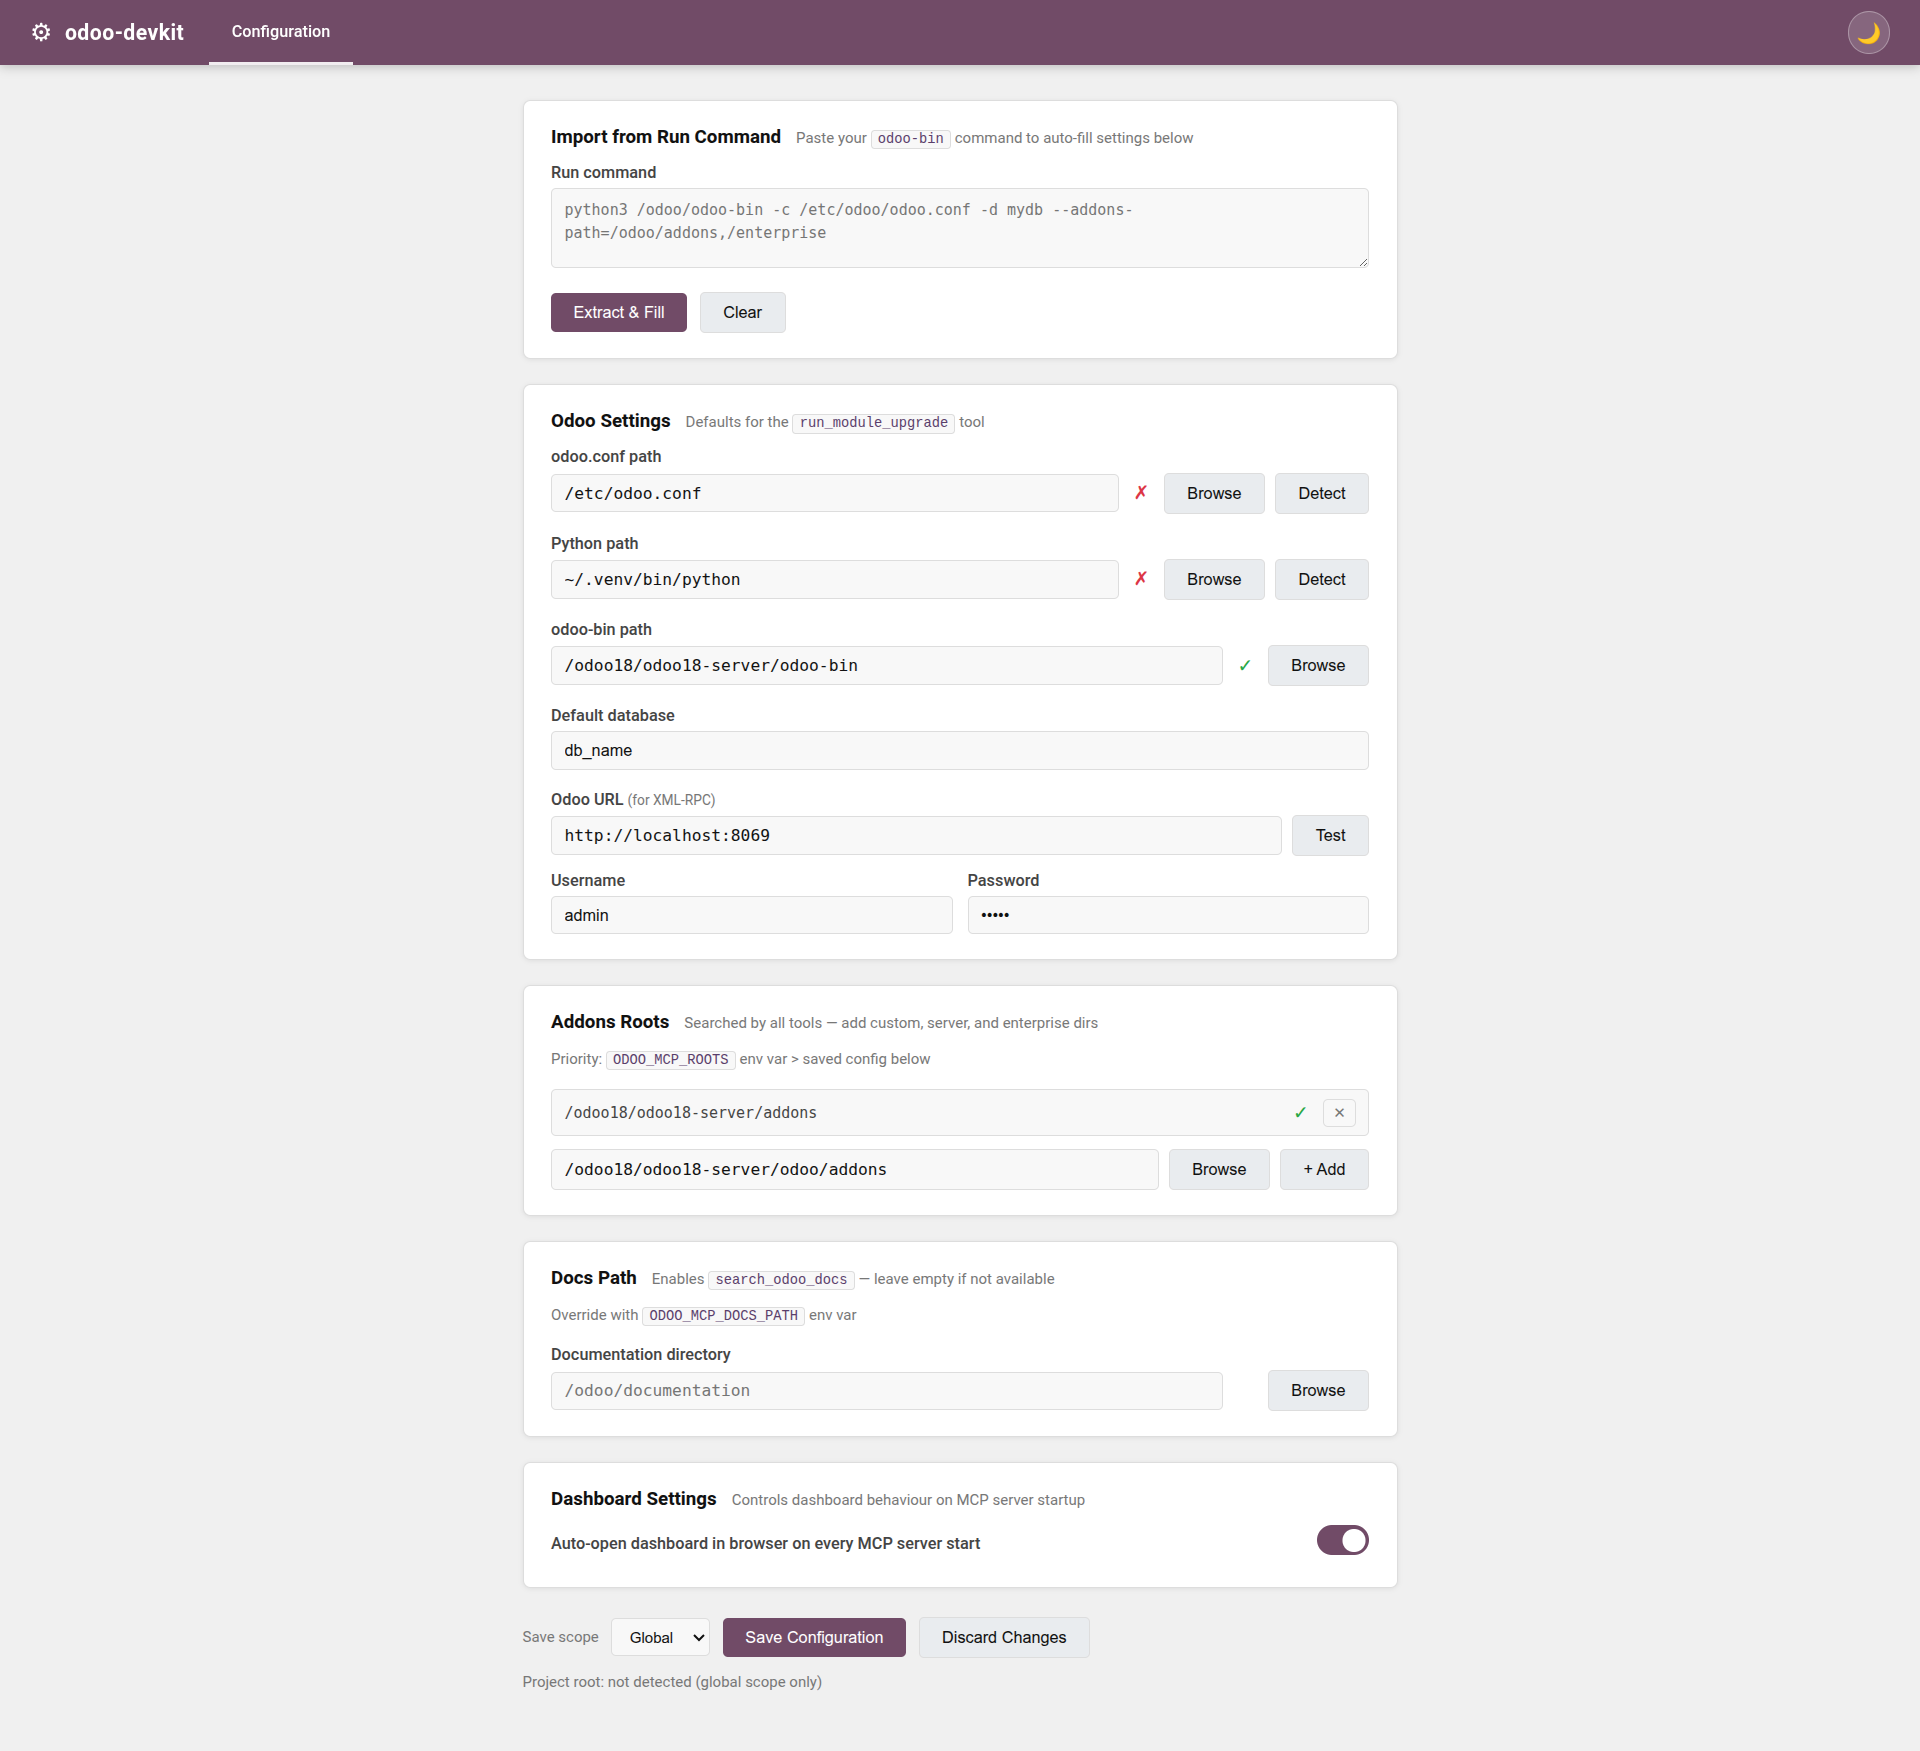
Task: Click the Username field
Action: click(751, 915)
